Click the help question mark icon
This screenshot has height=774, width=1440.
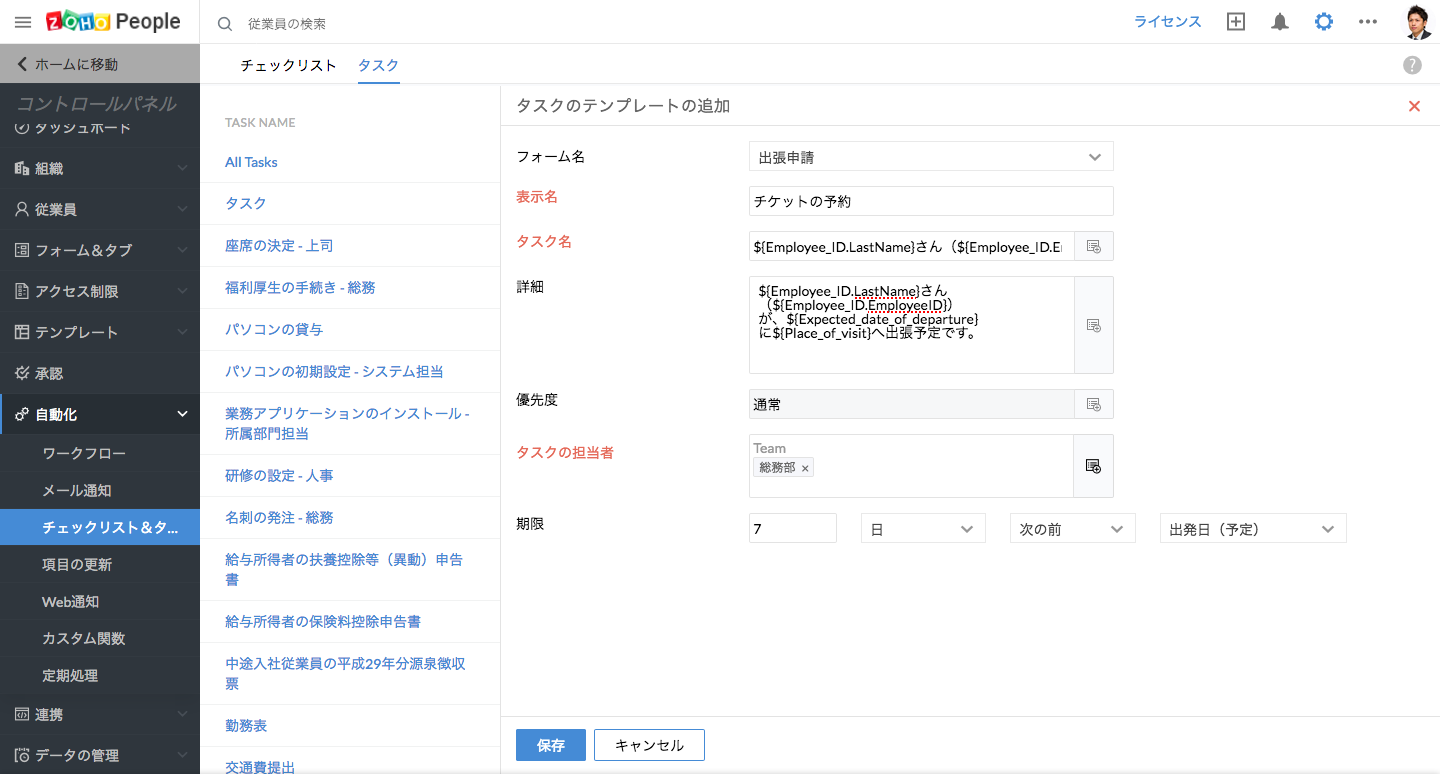coord(1412,65)
